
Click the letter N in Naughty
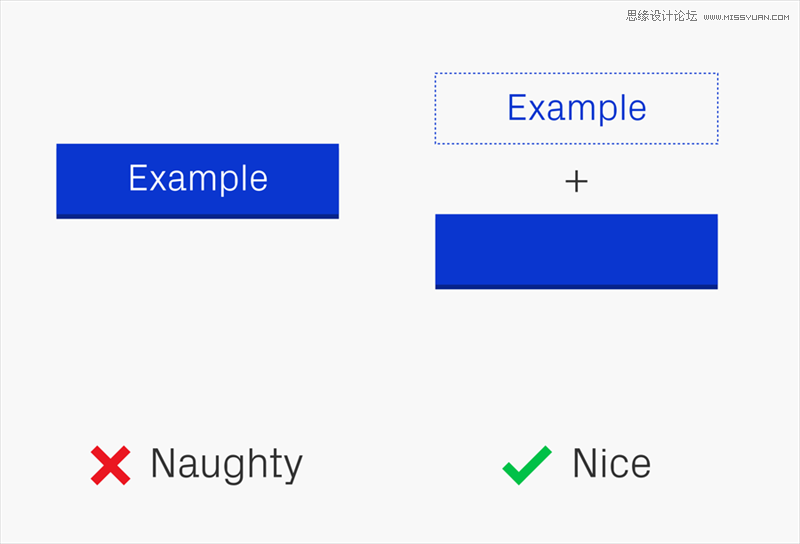tap(163, 463)
